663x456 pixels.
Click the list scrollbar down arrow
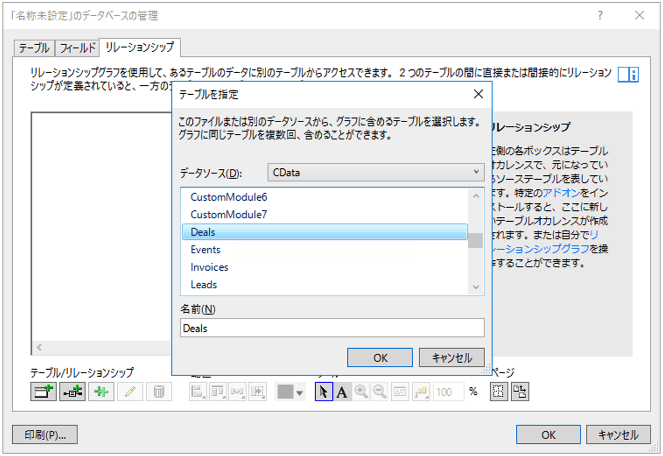[x=476, y=287]
